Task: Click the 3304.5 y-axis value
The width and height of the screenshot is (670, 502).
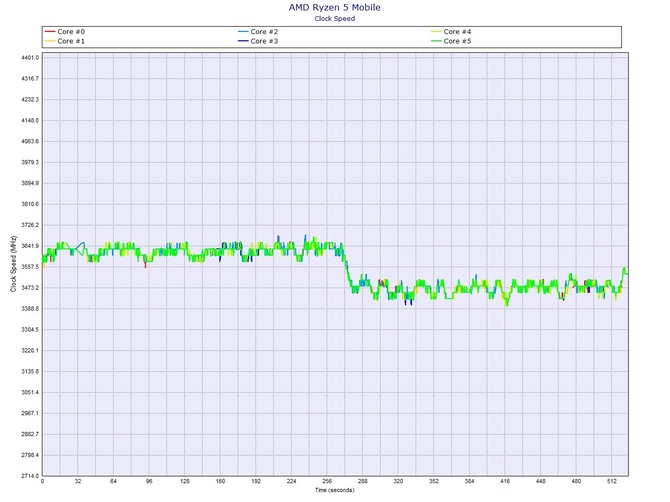Action: (x=30, y=330)
